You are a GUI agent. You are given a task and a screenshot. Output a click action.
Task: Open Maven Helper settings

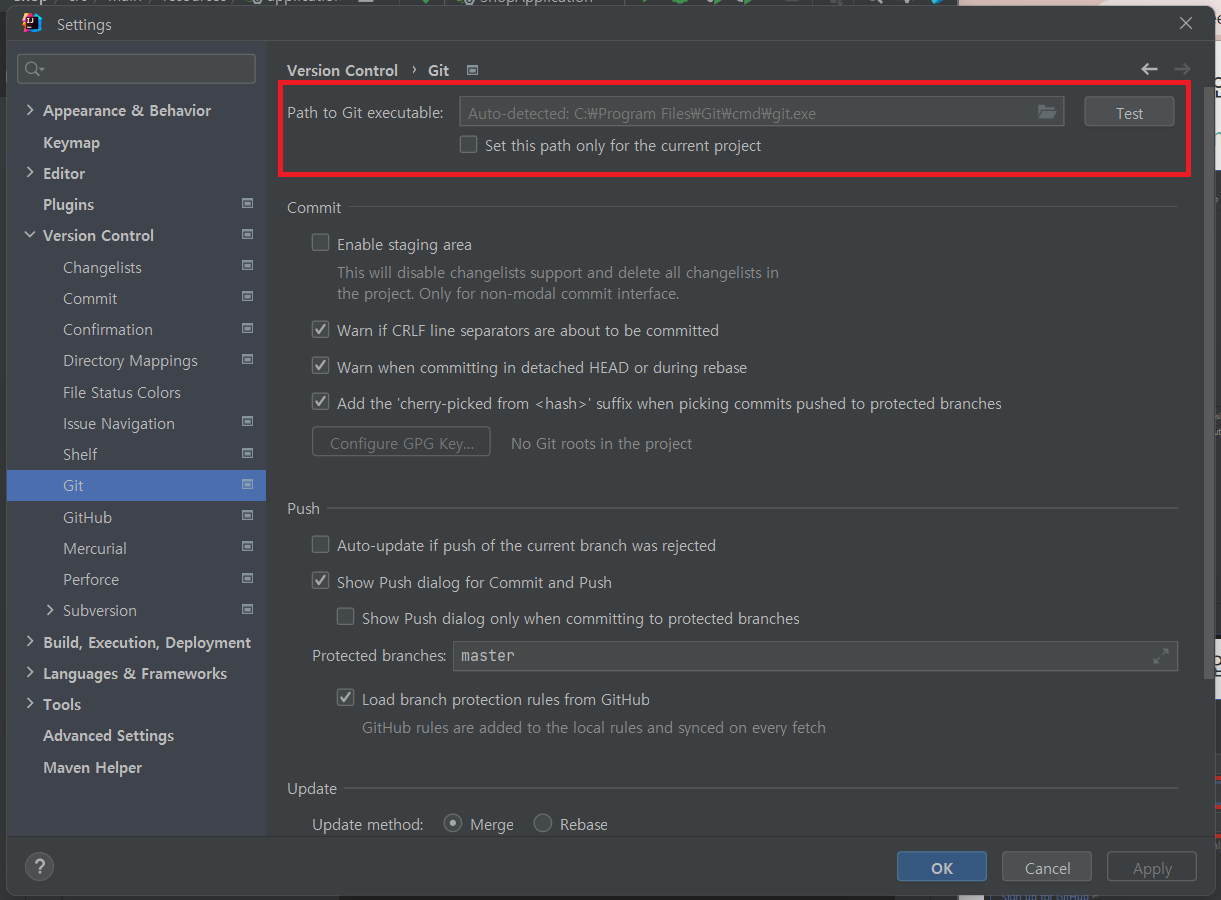point(92,767)
